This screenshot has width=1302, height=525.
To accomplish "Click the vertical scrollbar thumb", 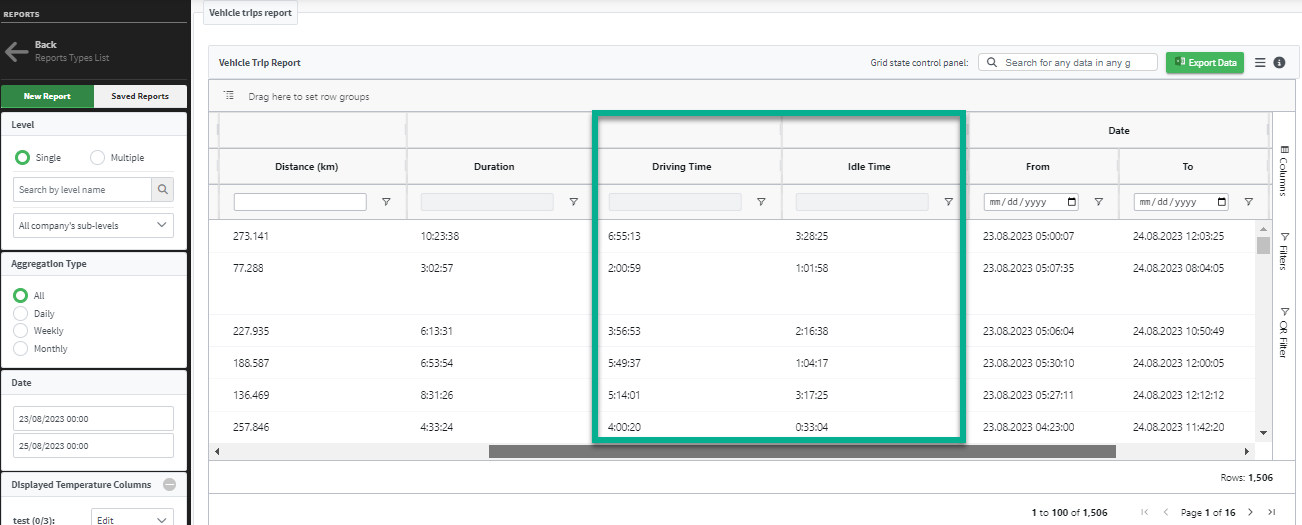I will point(1263,246).
